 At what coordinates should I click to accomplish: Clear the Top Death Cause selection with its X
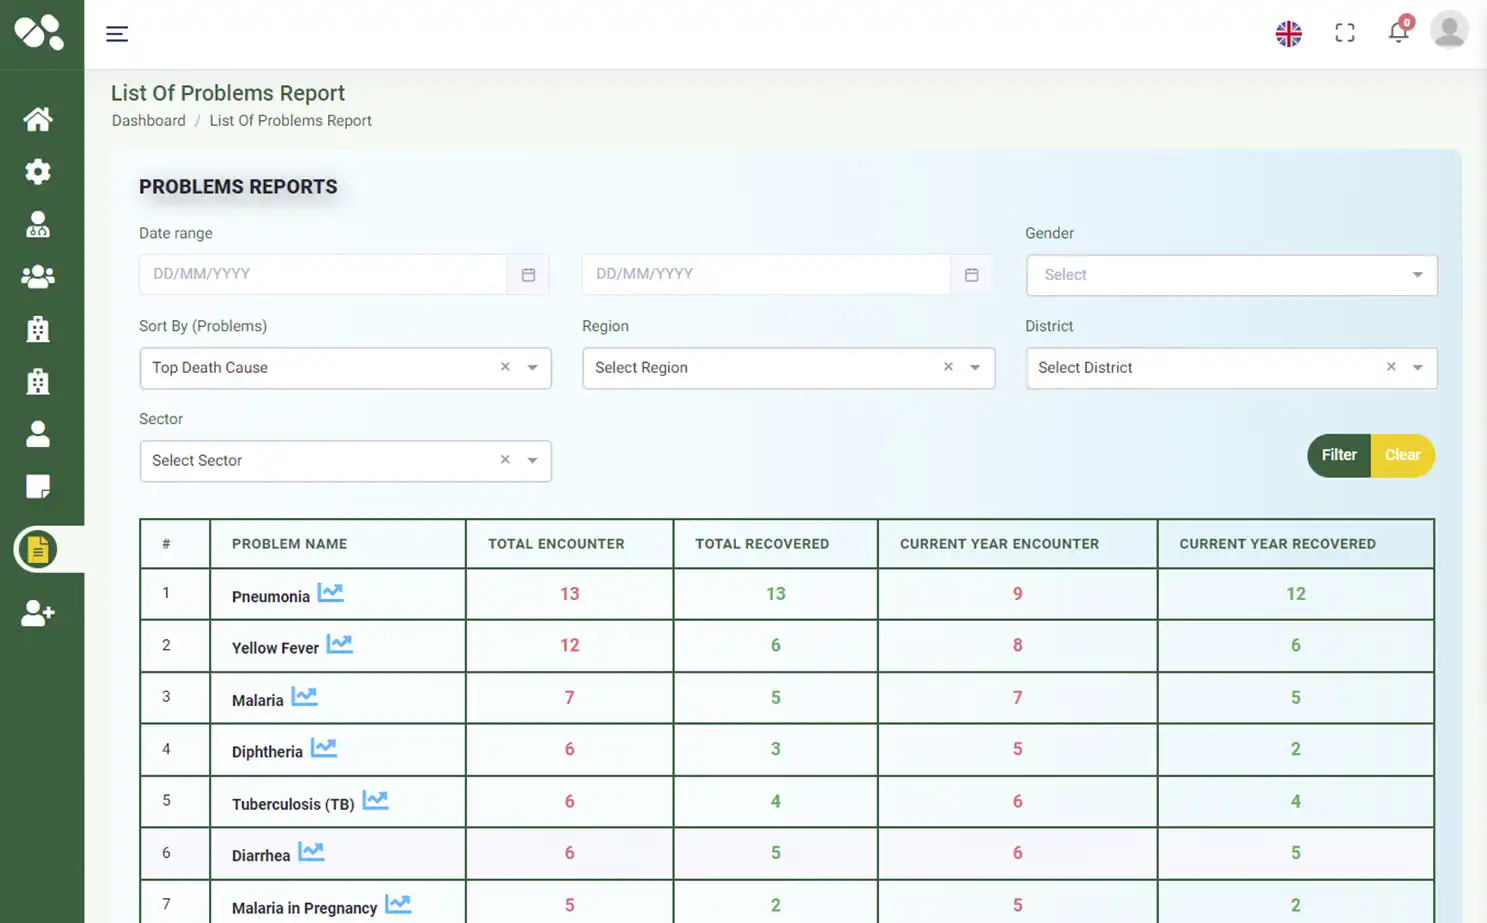click(x=505, y=367)
